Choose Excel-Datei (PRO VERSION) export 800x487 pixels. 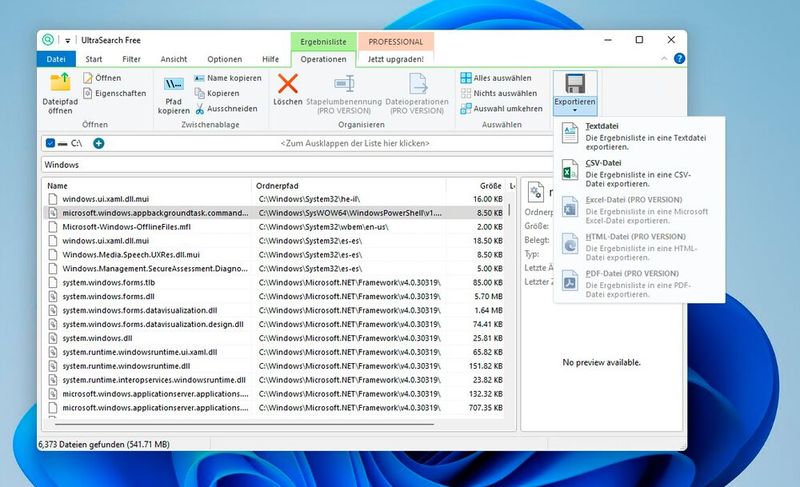pos(639,210)
